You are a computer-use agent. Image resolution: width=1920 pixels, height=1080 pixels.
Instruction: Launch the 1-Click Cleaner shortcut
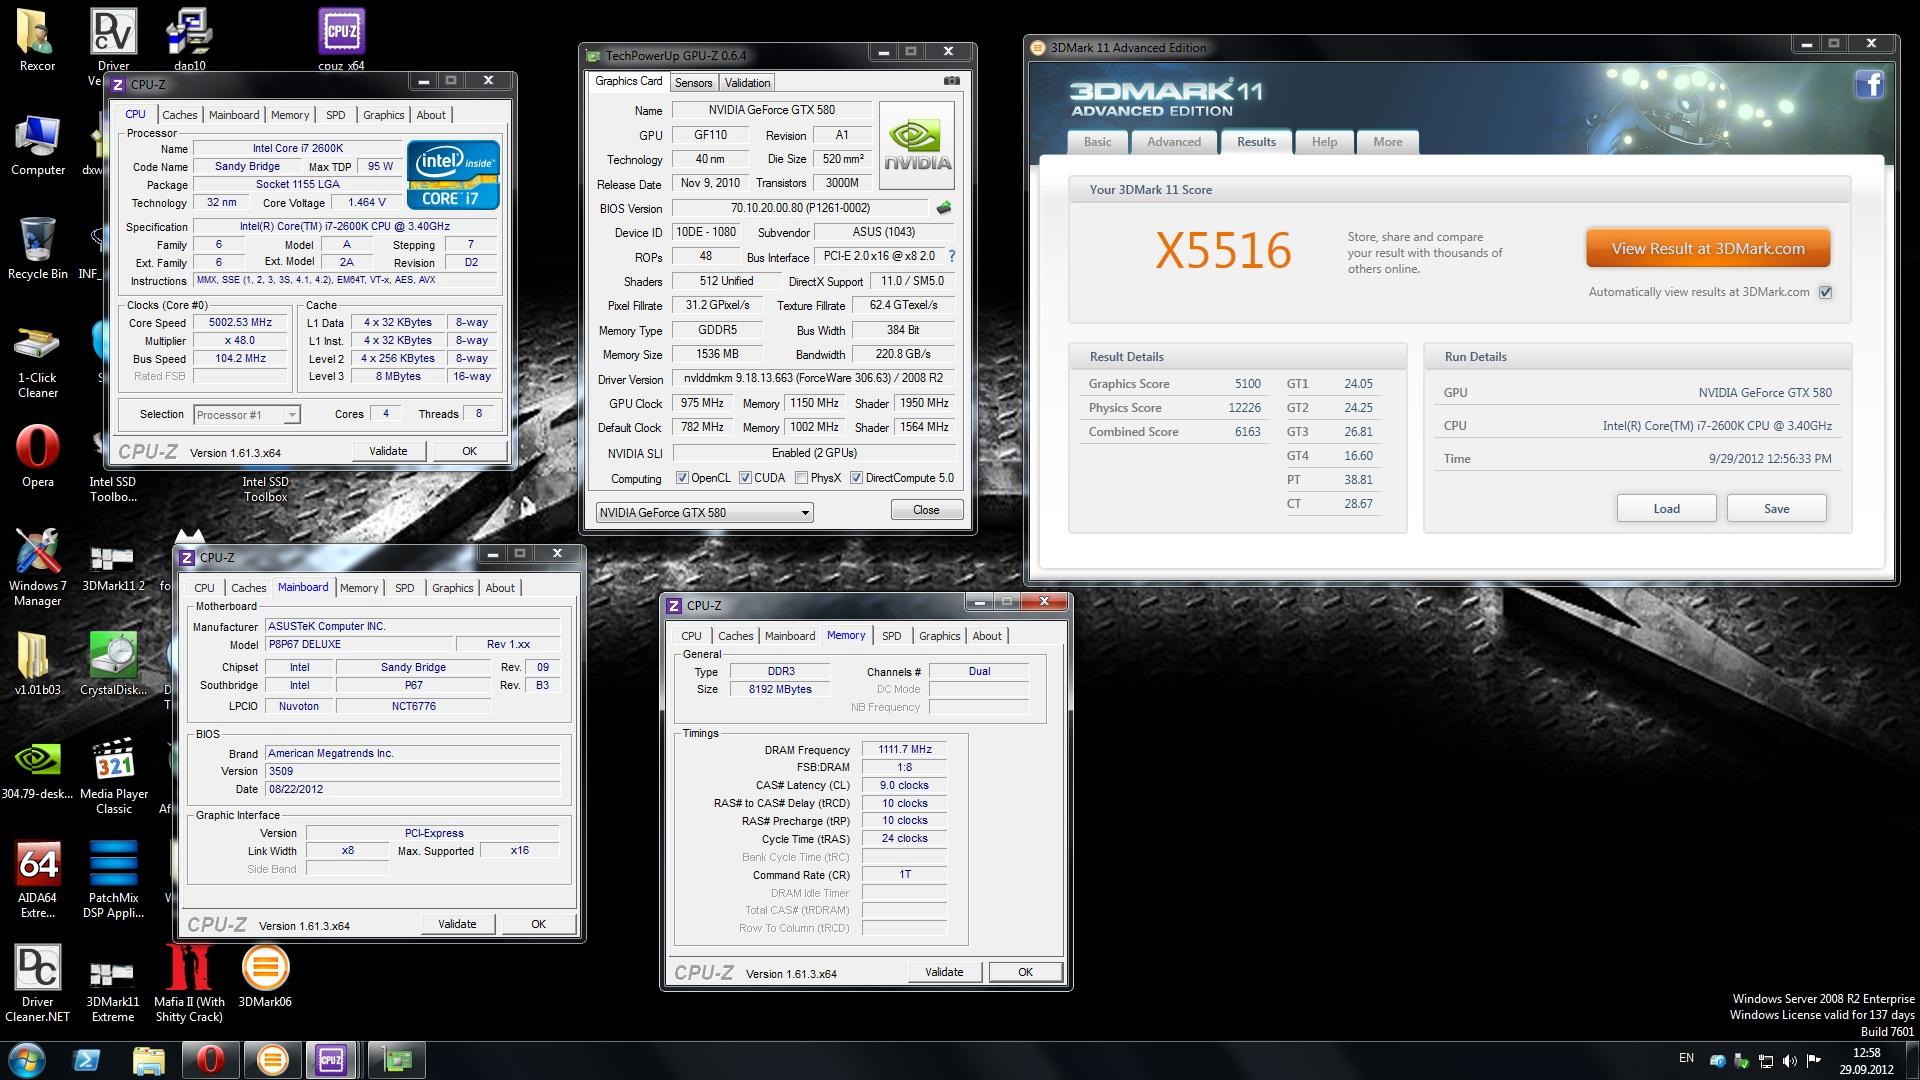coord(37,360)
